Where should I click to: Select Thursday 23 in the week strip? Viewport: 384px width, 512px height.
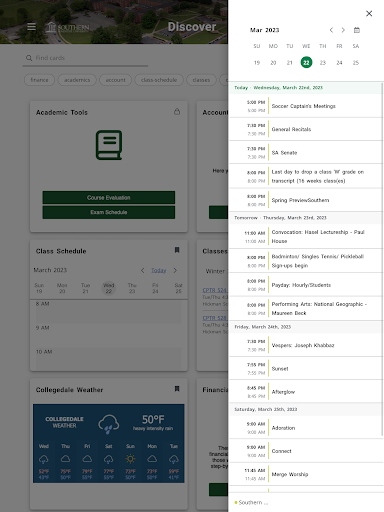pyautogui.click(x=323, y=63)
